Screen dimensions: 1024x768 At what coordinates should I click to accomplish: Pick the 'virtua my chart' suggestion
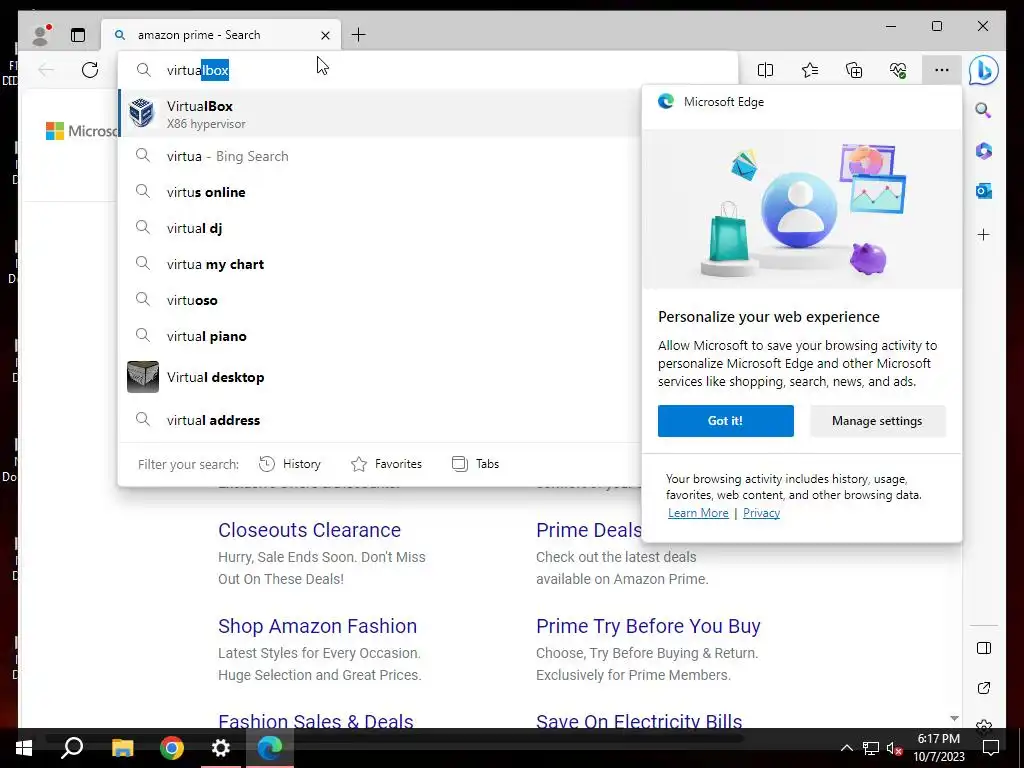tap(379, 264)
